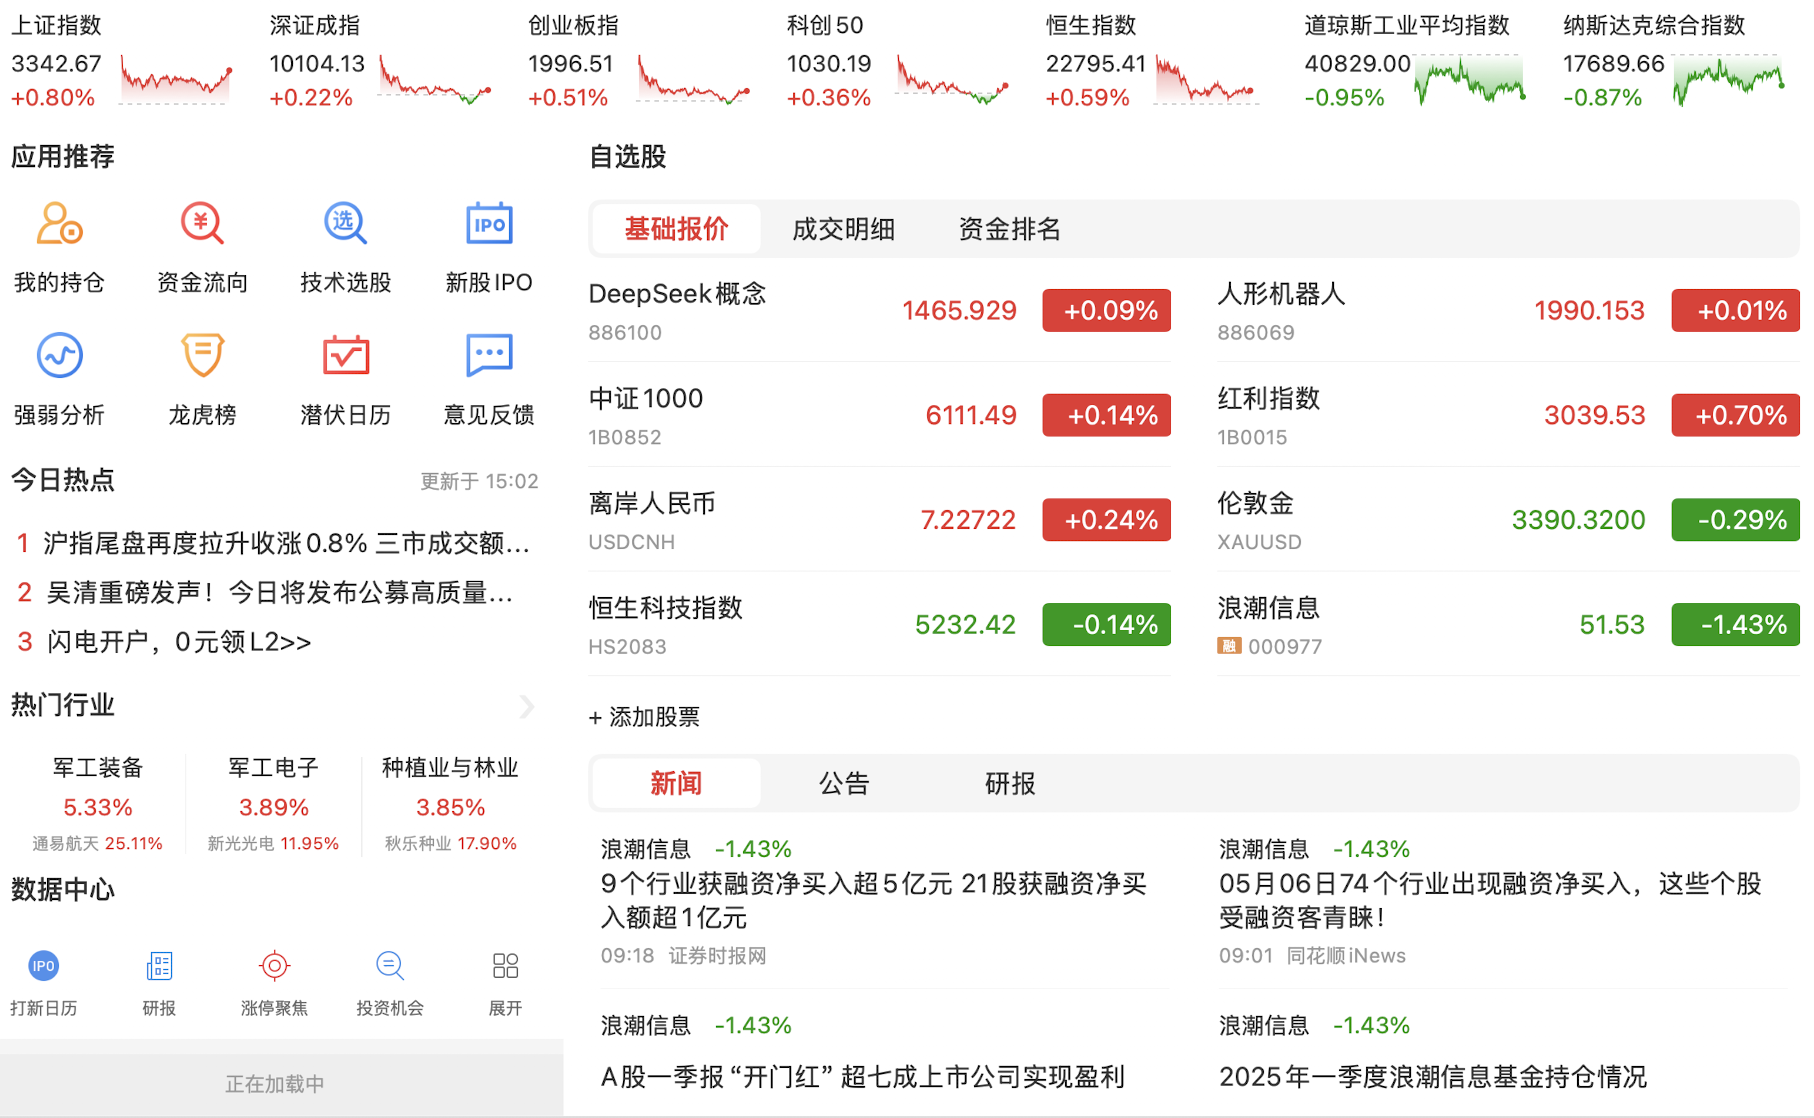Select DeepSeek概念 watchlist row
Screen dimensions: 1814x1118
coord(879,310)
